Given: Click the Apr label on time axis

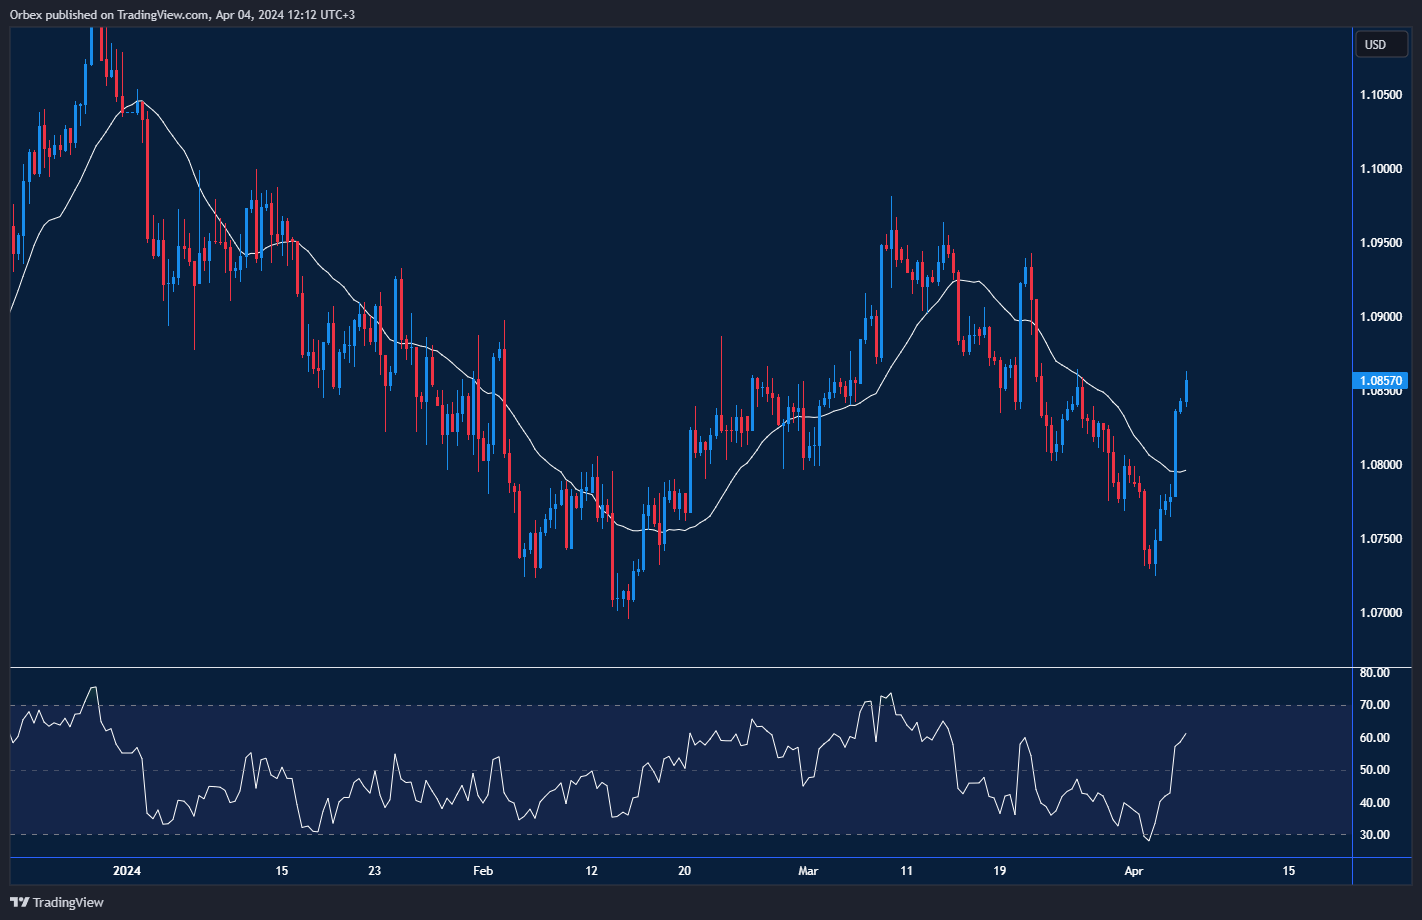Looking at the screenshot, I should click(1133, 871).
